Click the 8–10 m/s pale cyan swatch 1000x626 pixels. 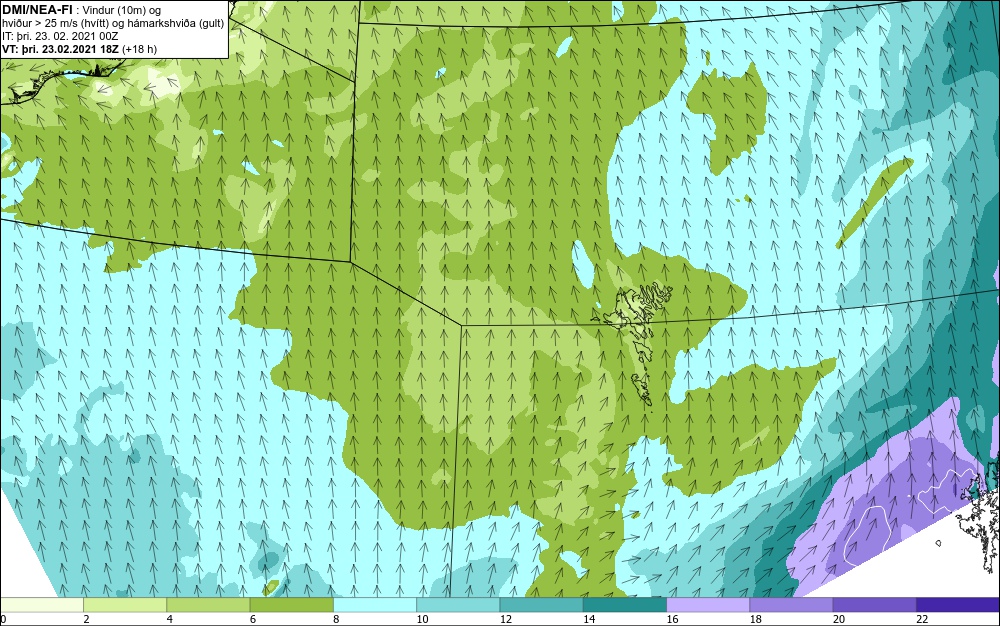click(375, 605)
